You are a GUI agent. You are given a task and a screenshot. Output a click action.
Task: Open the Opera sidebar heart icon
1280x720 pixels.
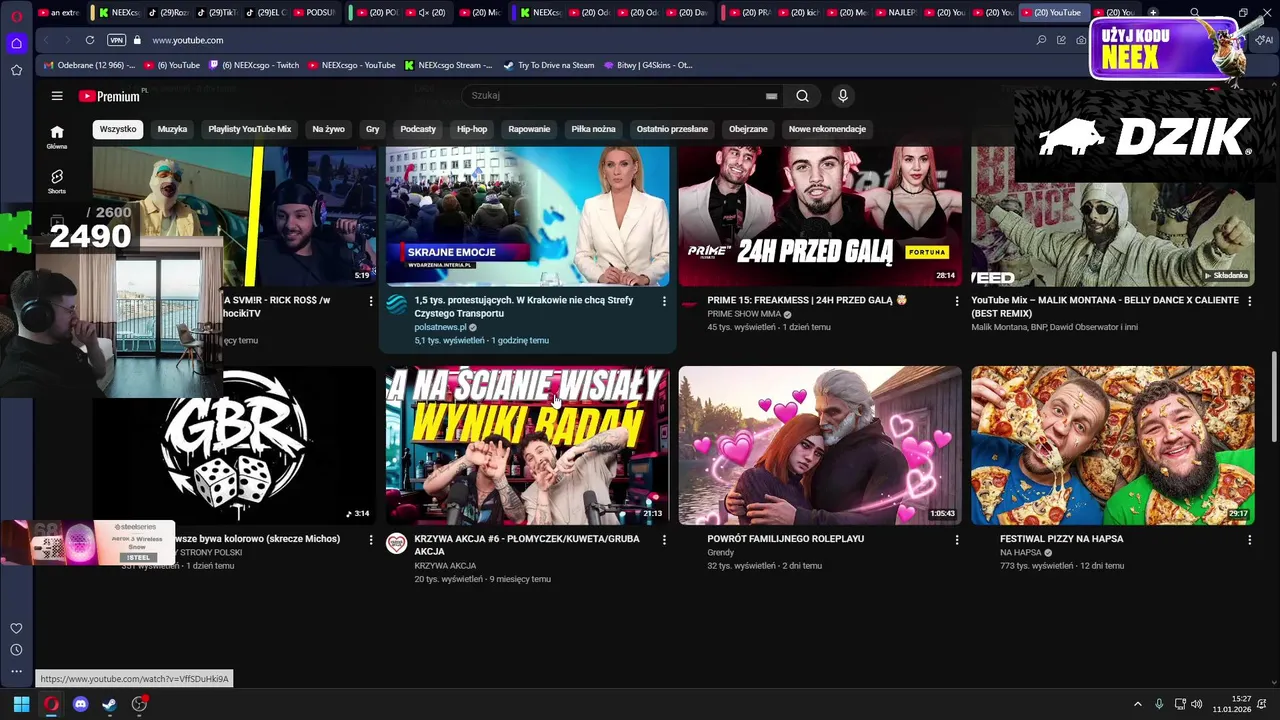[x=16, y=628]
